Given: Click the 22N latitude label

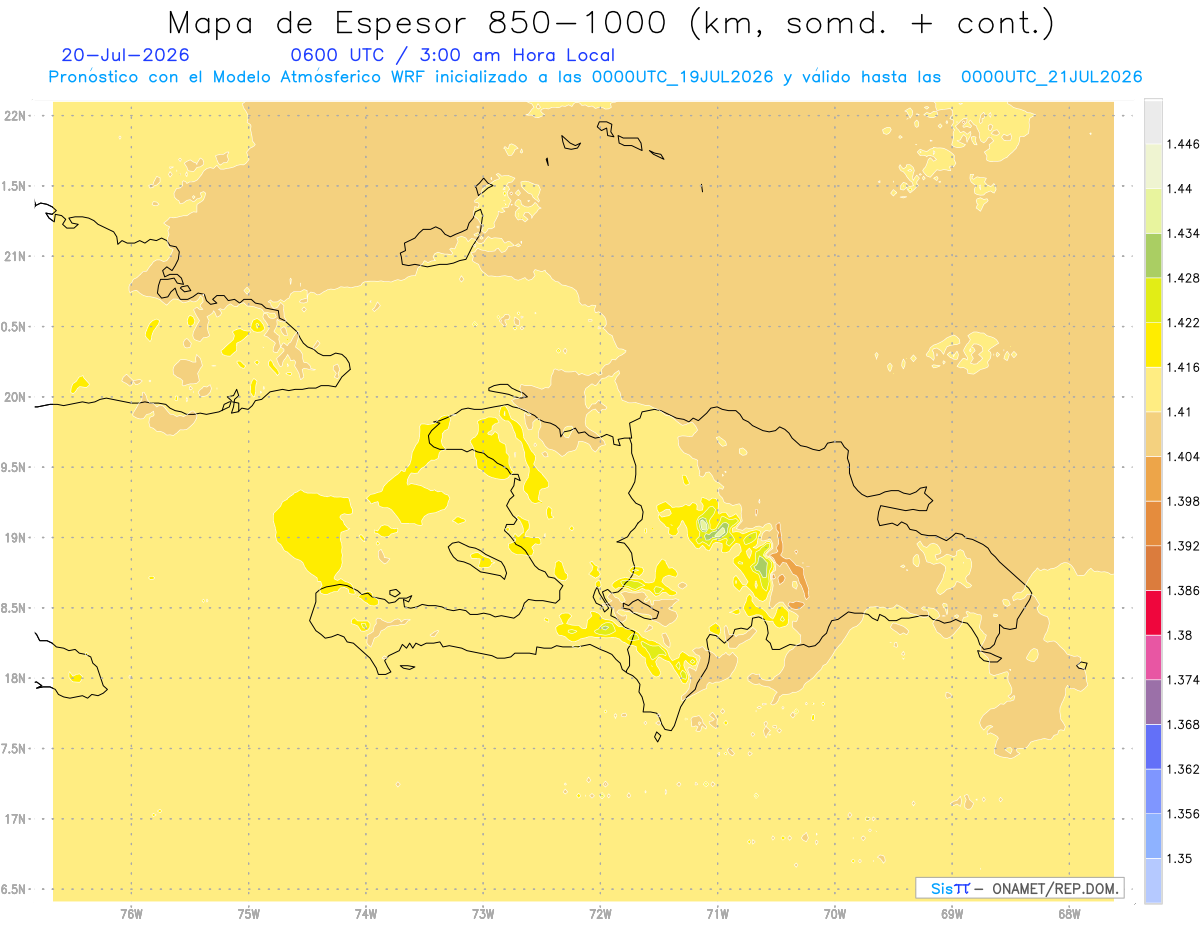Looking at the screenshot, I should pyautogui.click(x=17, y=116).
